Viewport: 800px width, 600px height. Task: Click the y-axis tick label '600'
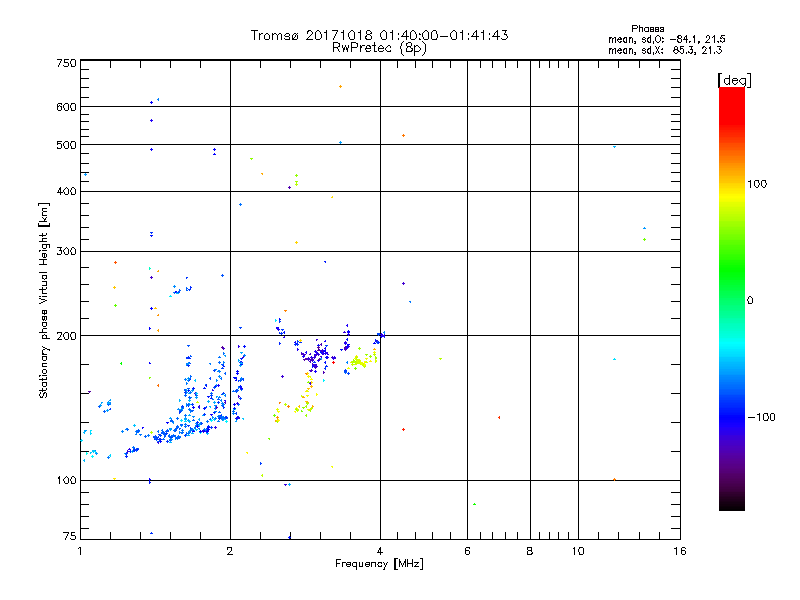[x=66, y=107]
